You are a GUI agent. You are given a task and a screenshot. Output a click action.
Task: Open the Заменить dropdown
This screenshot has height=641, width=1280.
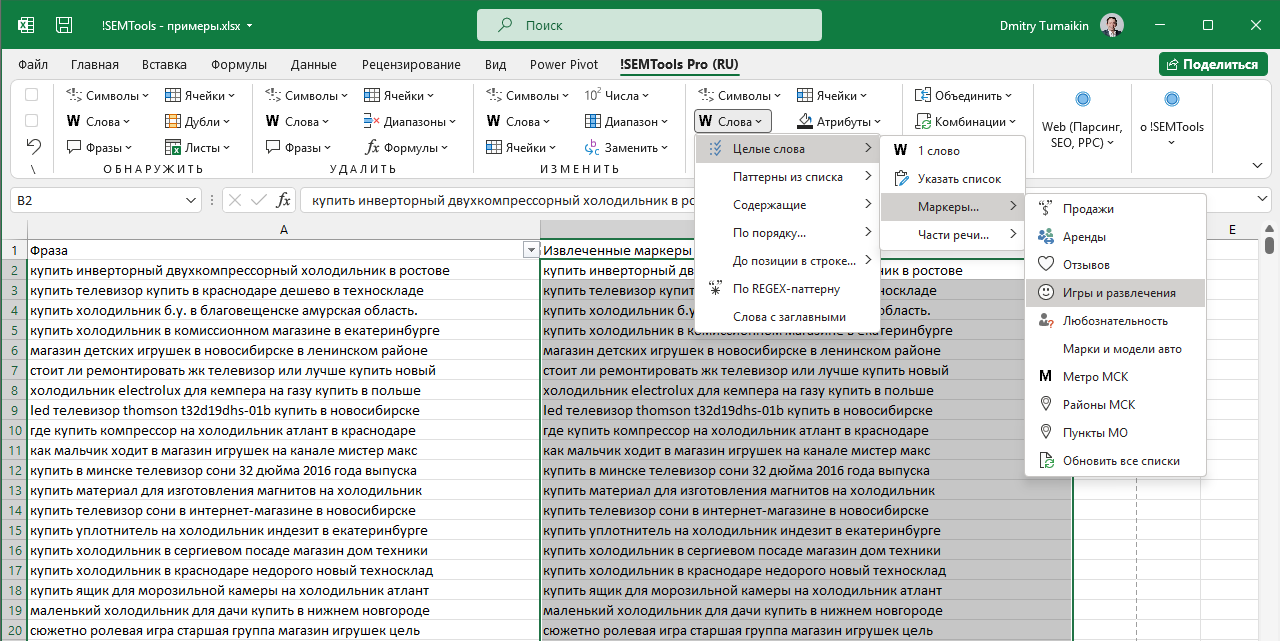tap(626, 147)
